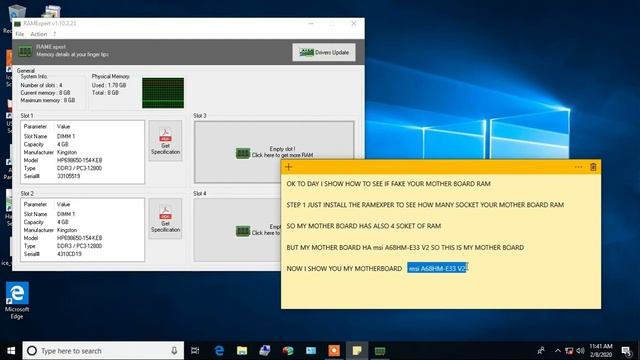This screenshot has width=640, height=360.
Task: Open the Action menu in RAMExpert
Action: coord(38,34)
